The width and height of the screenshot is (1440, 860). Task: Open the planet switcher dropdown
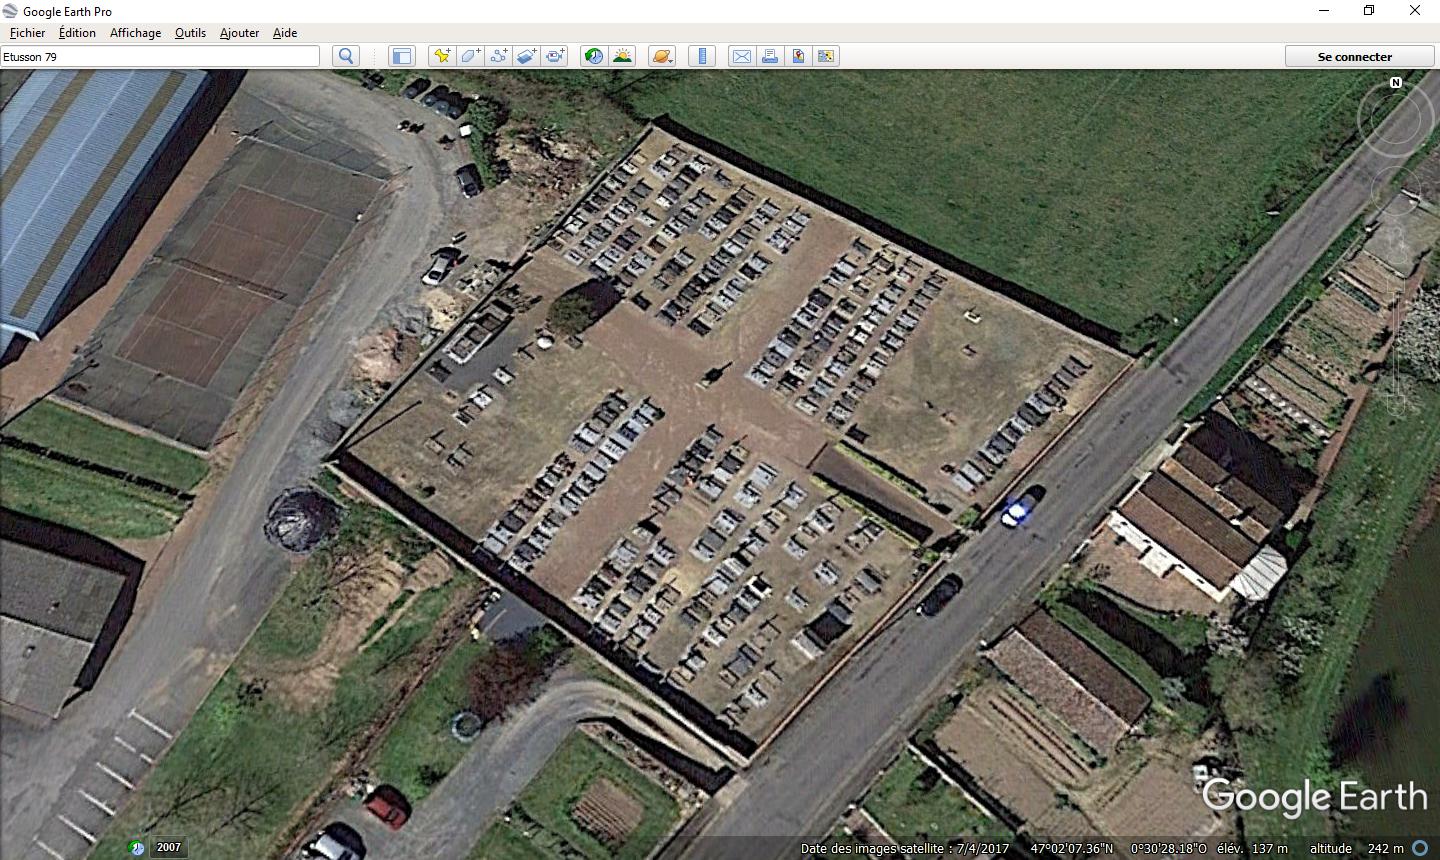tap(662, 56)
